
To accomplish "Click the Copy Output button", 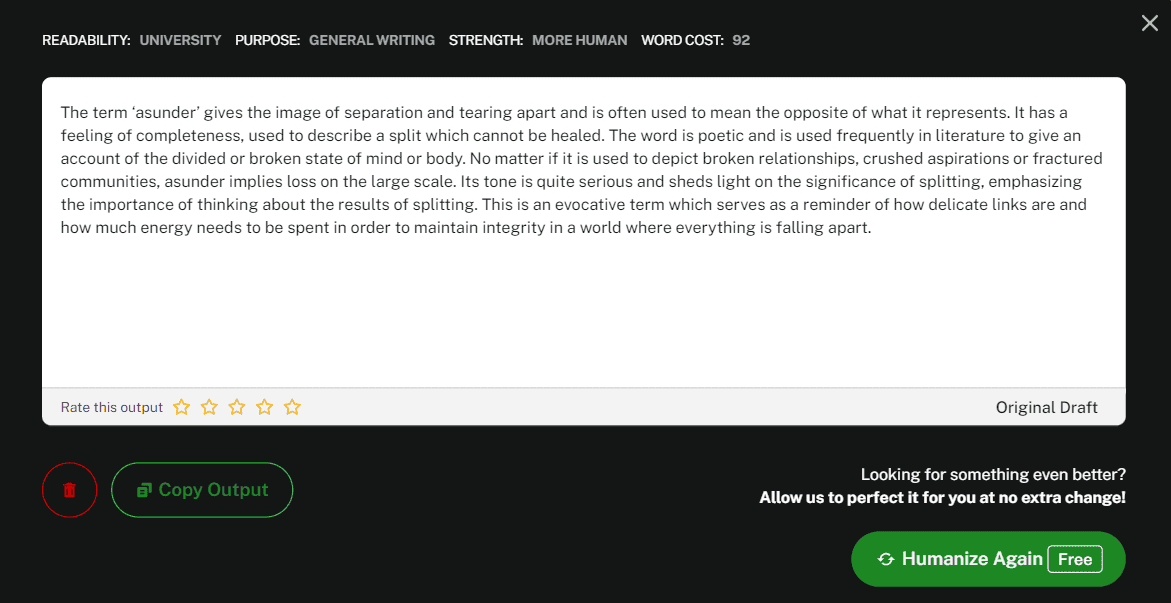I will point(202,490).
